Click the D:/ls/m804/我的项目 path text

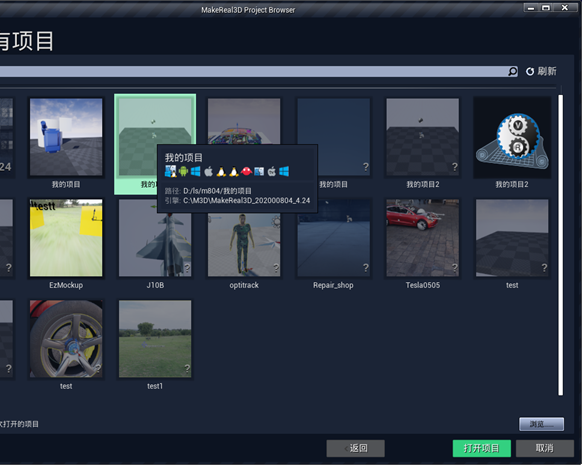[217, 191]
